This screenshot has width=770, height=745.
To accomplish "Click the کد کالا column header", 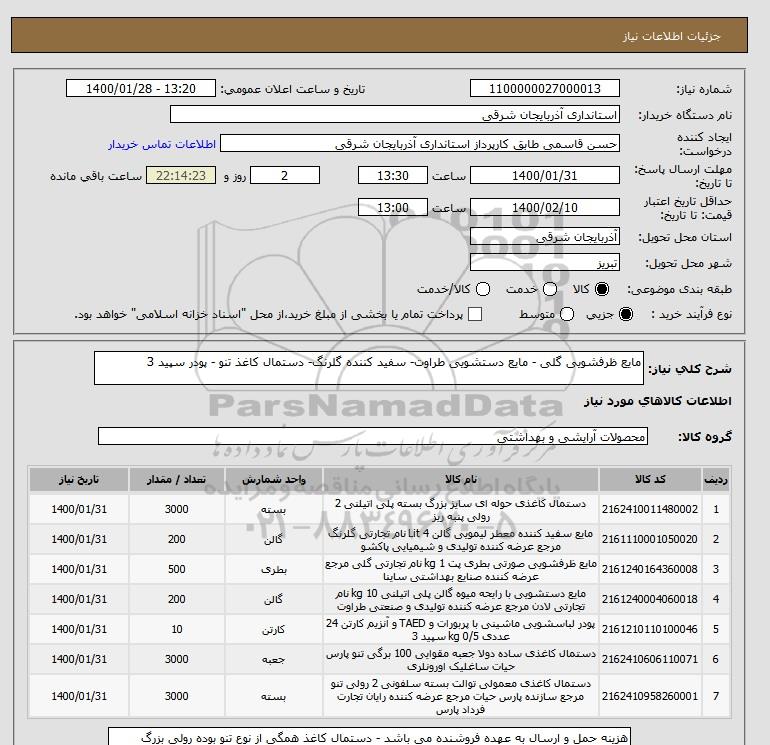I will [650, 480].
